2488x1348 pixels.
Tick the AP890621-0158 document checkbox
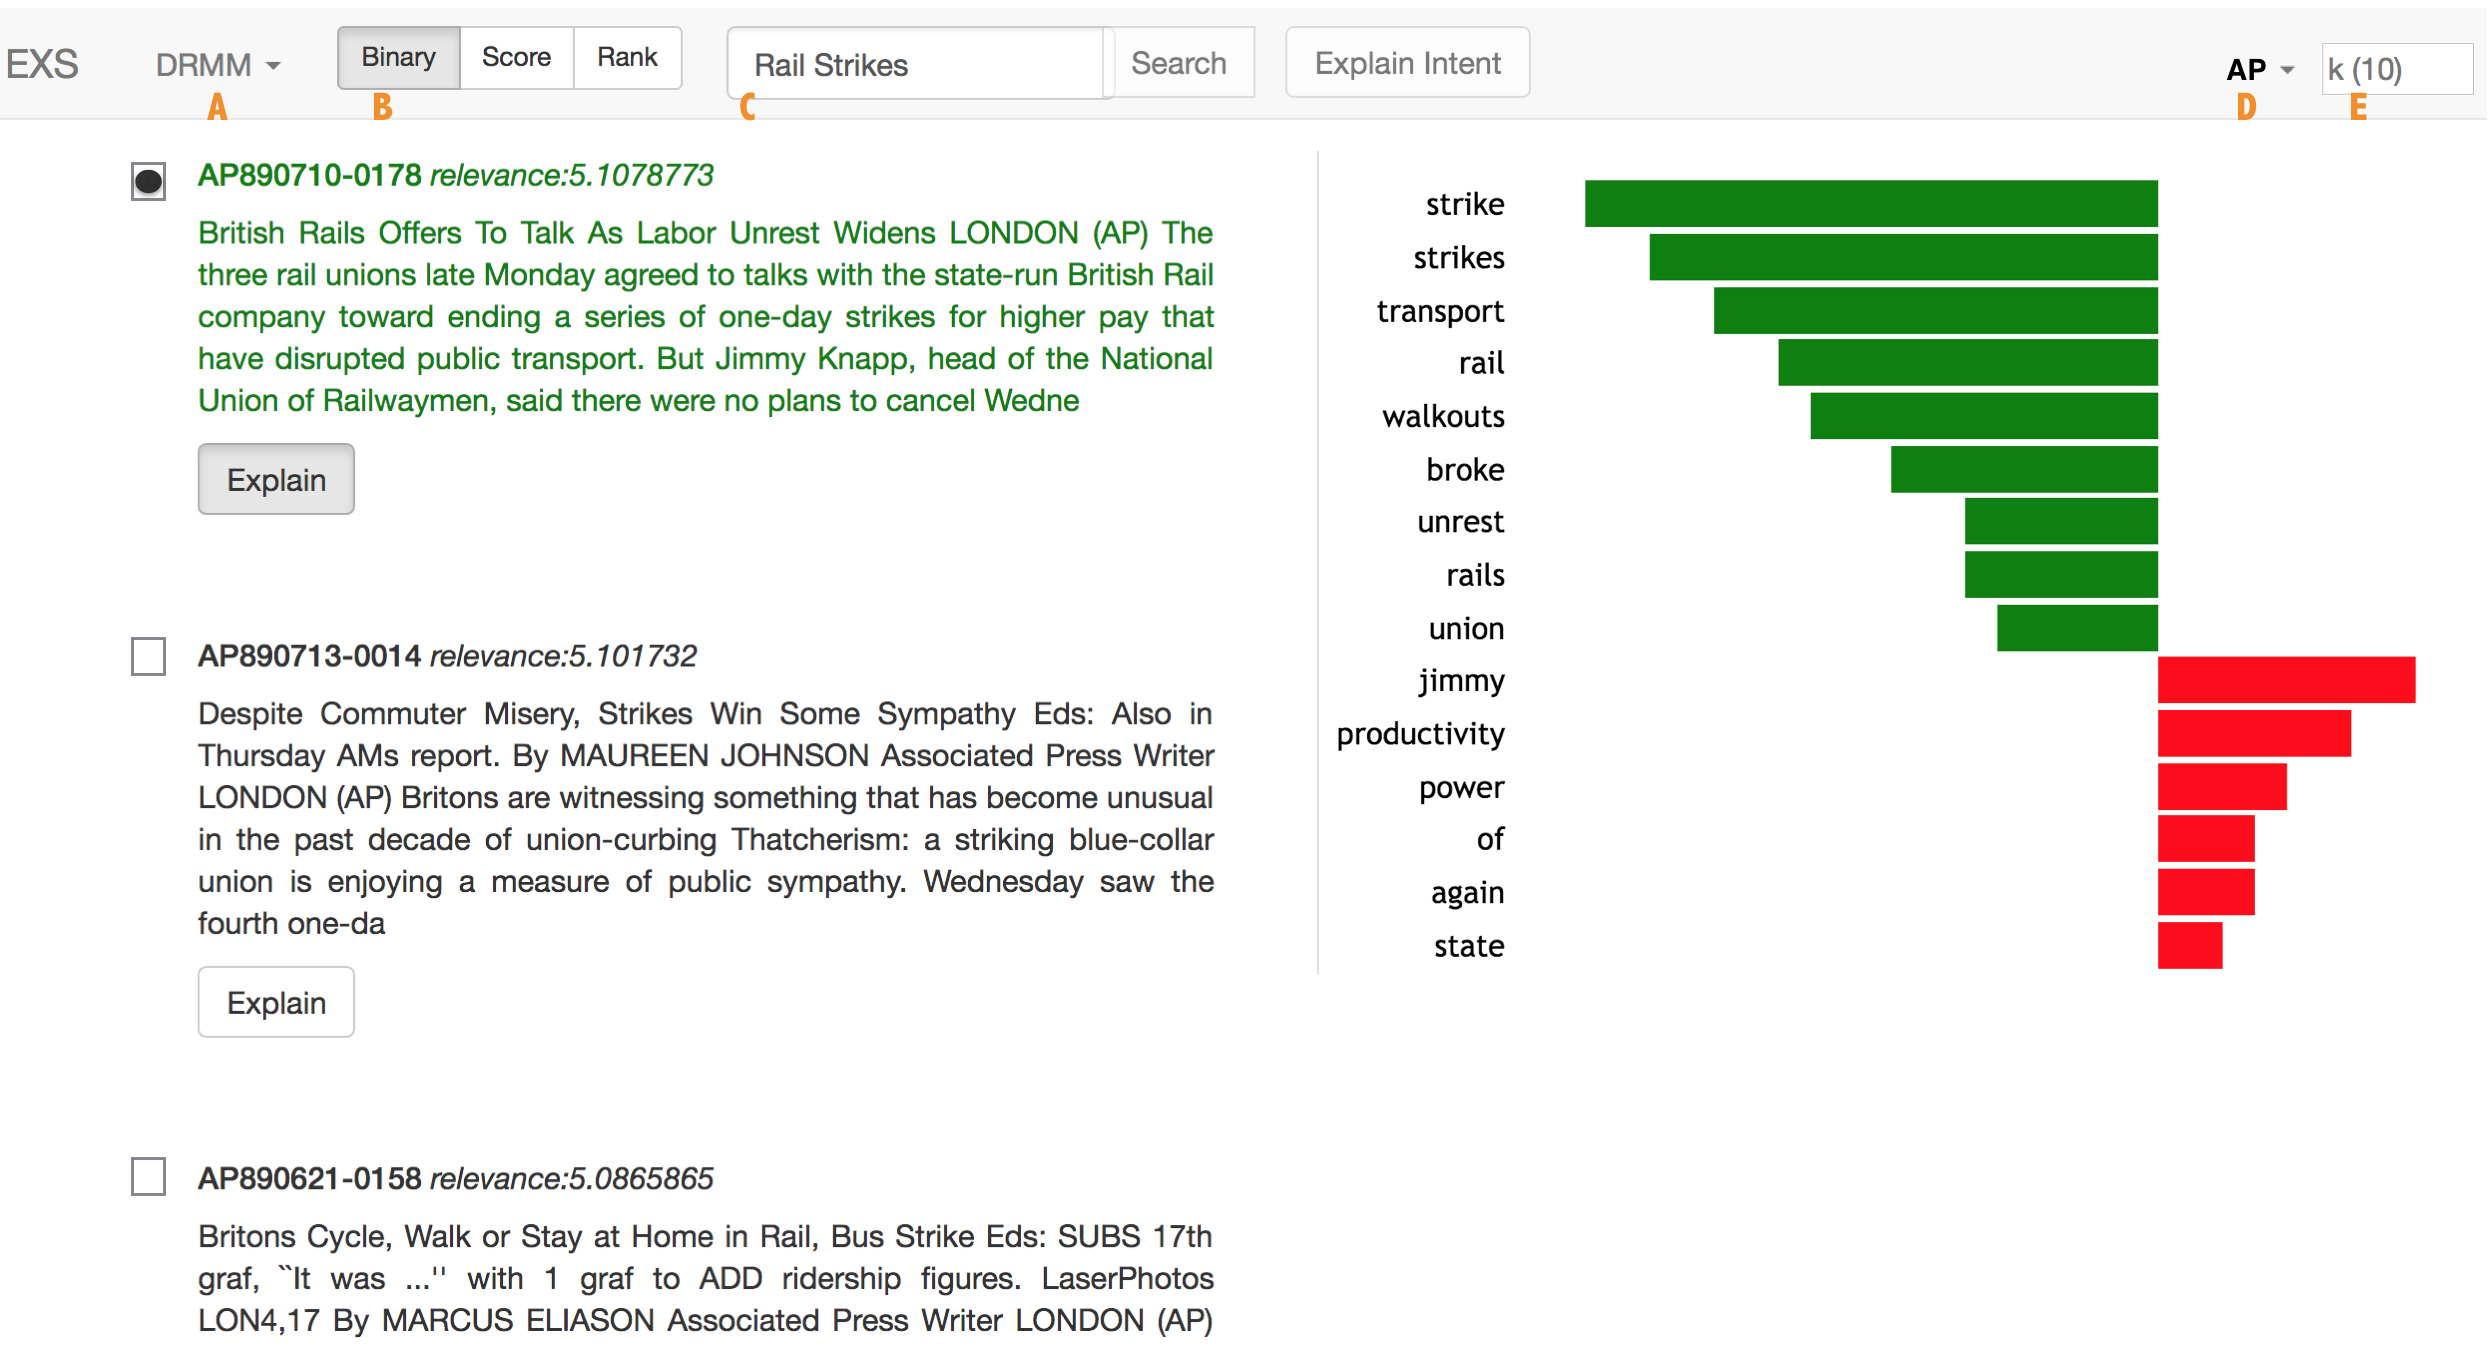pyautogui.click(x=148, y=1177)
